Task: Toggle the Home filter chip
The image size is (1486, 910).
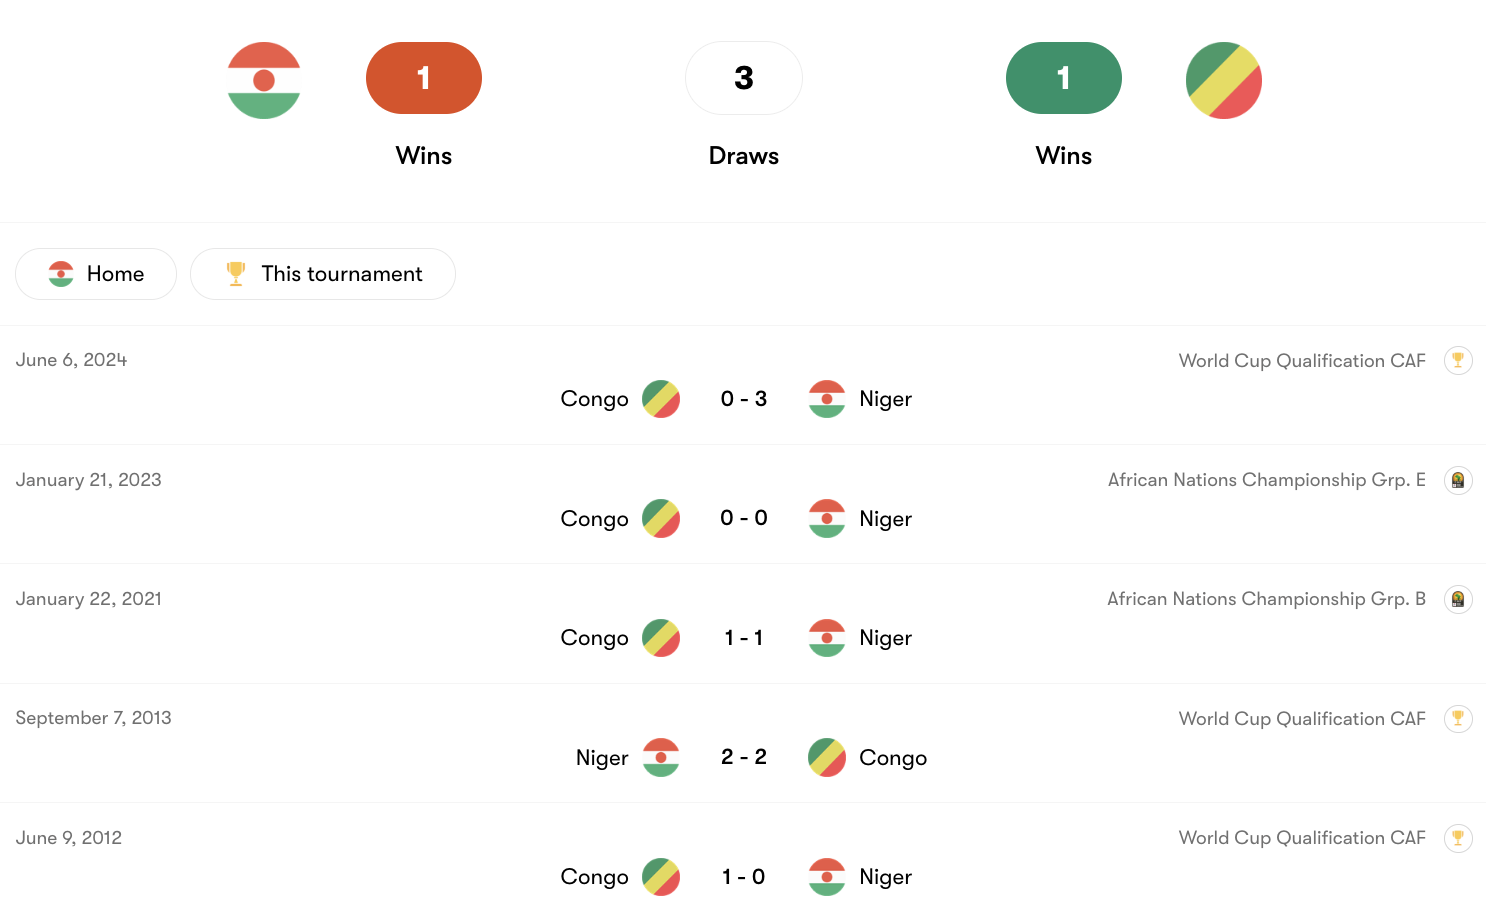Action: pyautogui.click(x=96, y=274)
